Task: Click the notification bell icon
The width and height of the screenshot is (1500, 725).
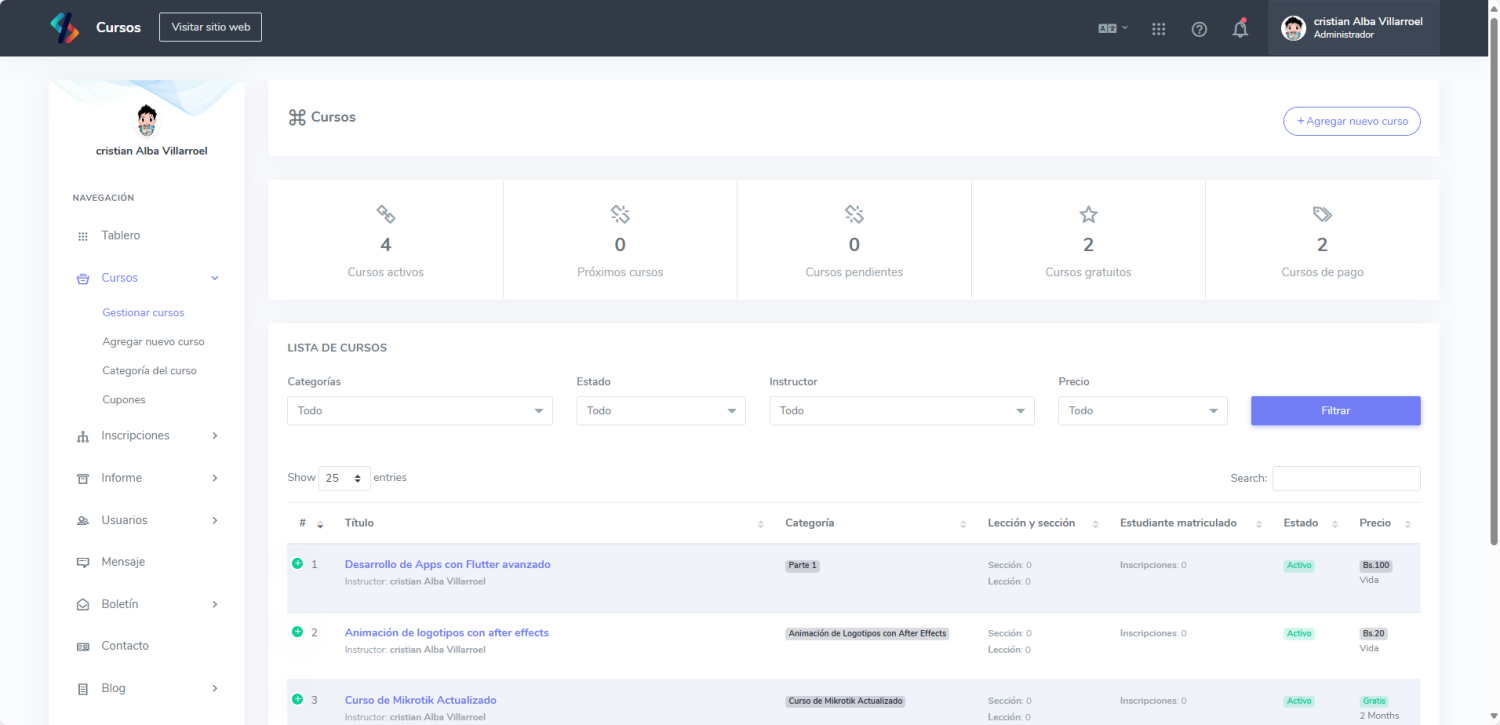Action: [x=1240, y=29]
